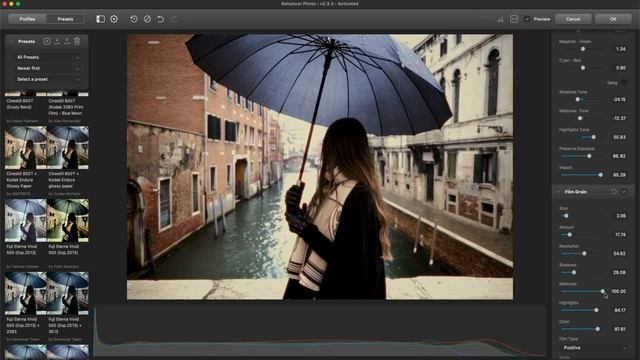The width and height of the screenshot is (640, 360).
Task: Click the OK button
Action: 613,19
